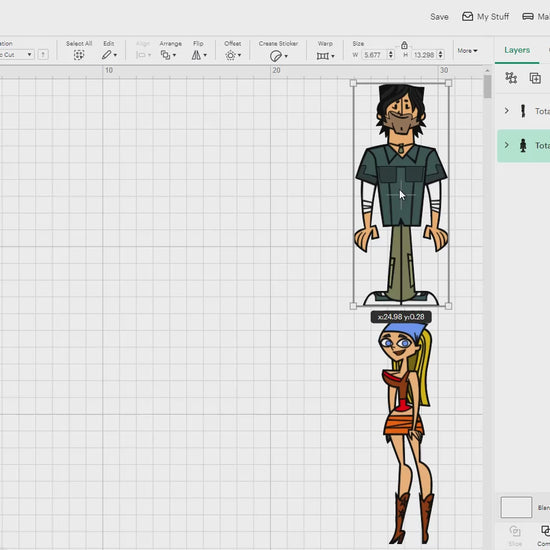Screen dimensions: 550x550
Task: Open the Offset tool
Action: point(233,55)
